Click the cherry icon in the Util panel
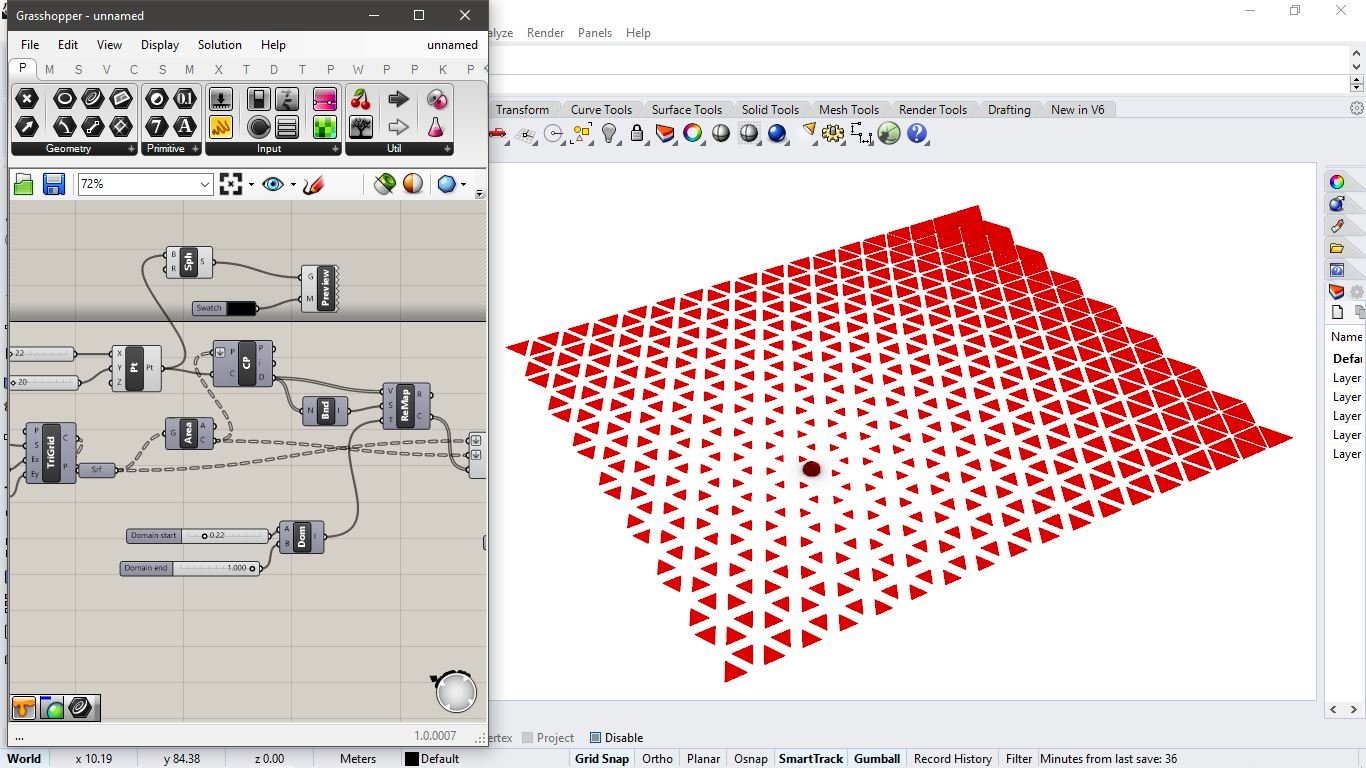The height and width of the screenshot is (768, 1366). click(361, 100)
